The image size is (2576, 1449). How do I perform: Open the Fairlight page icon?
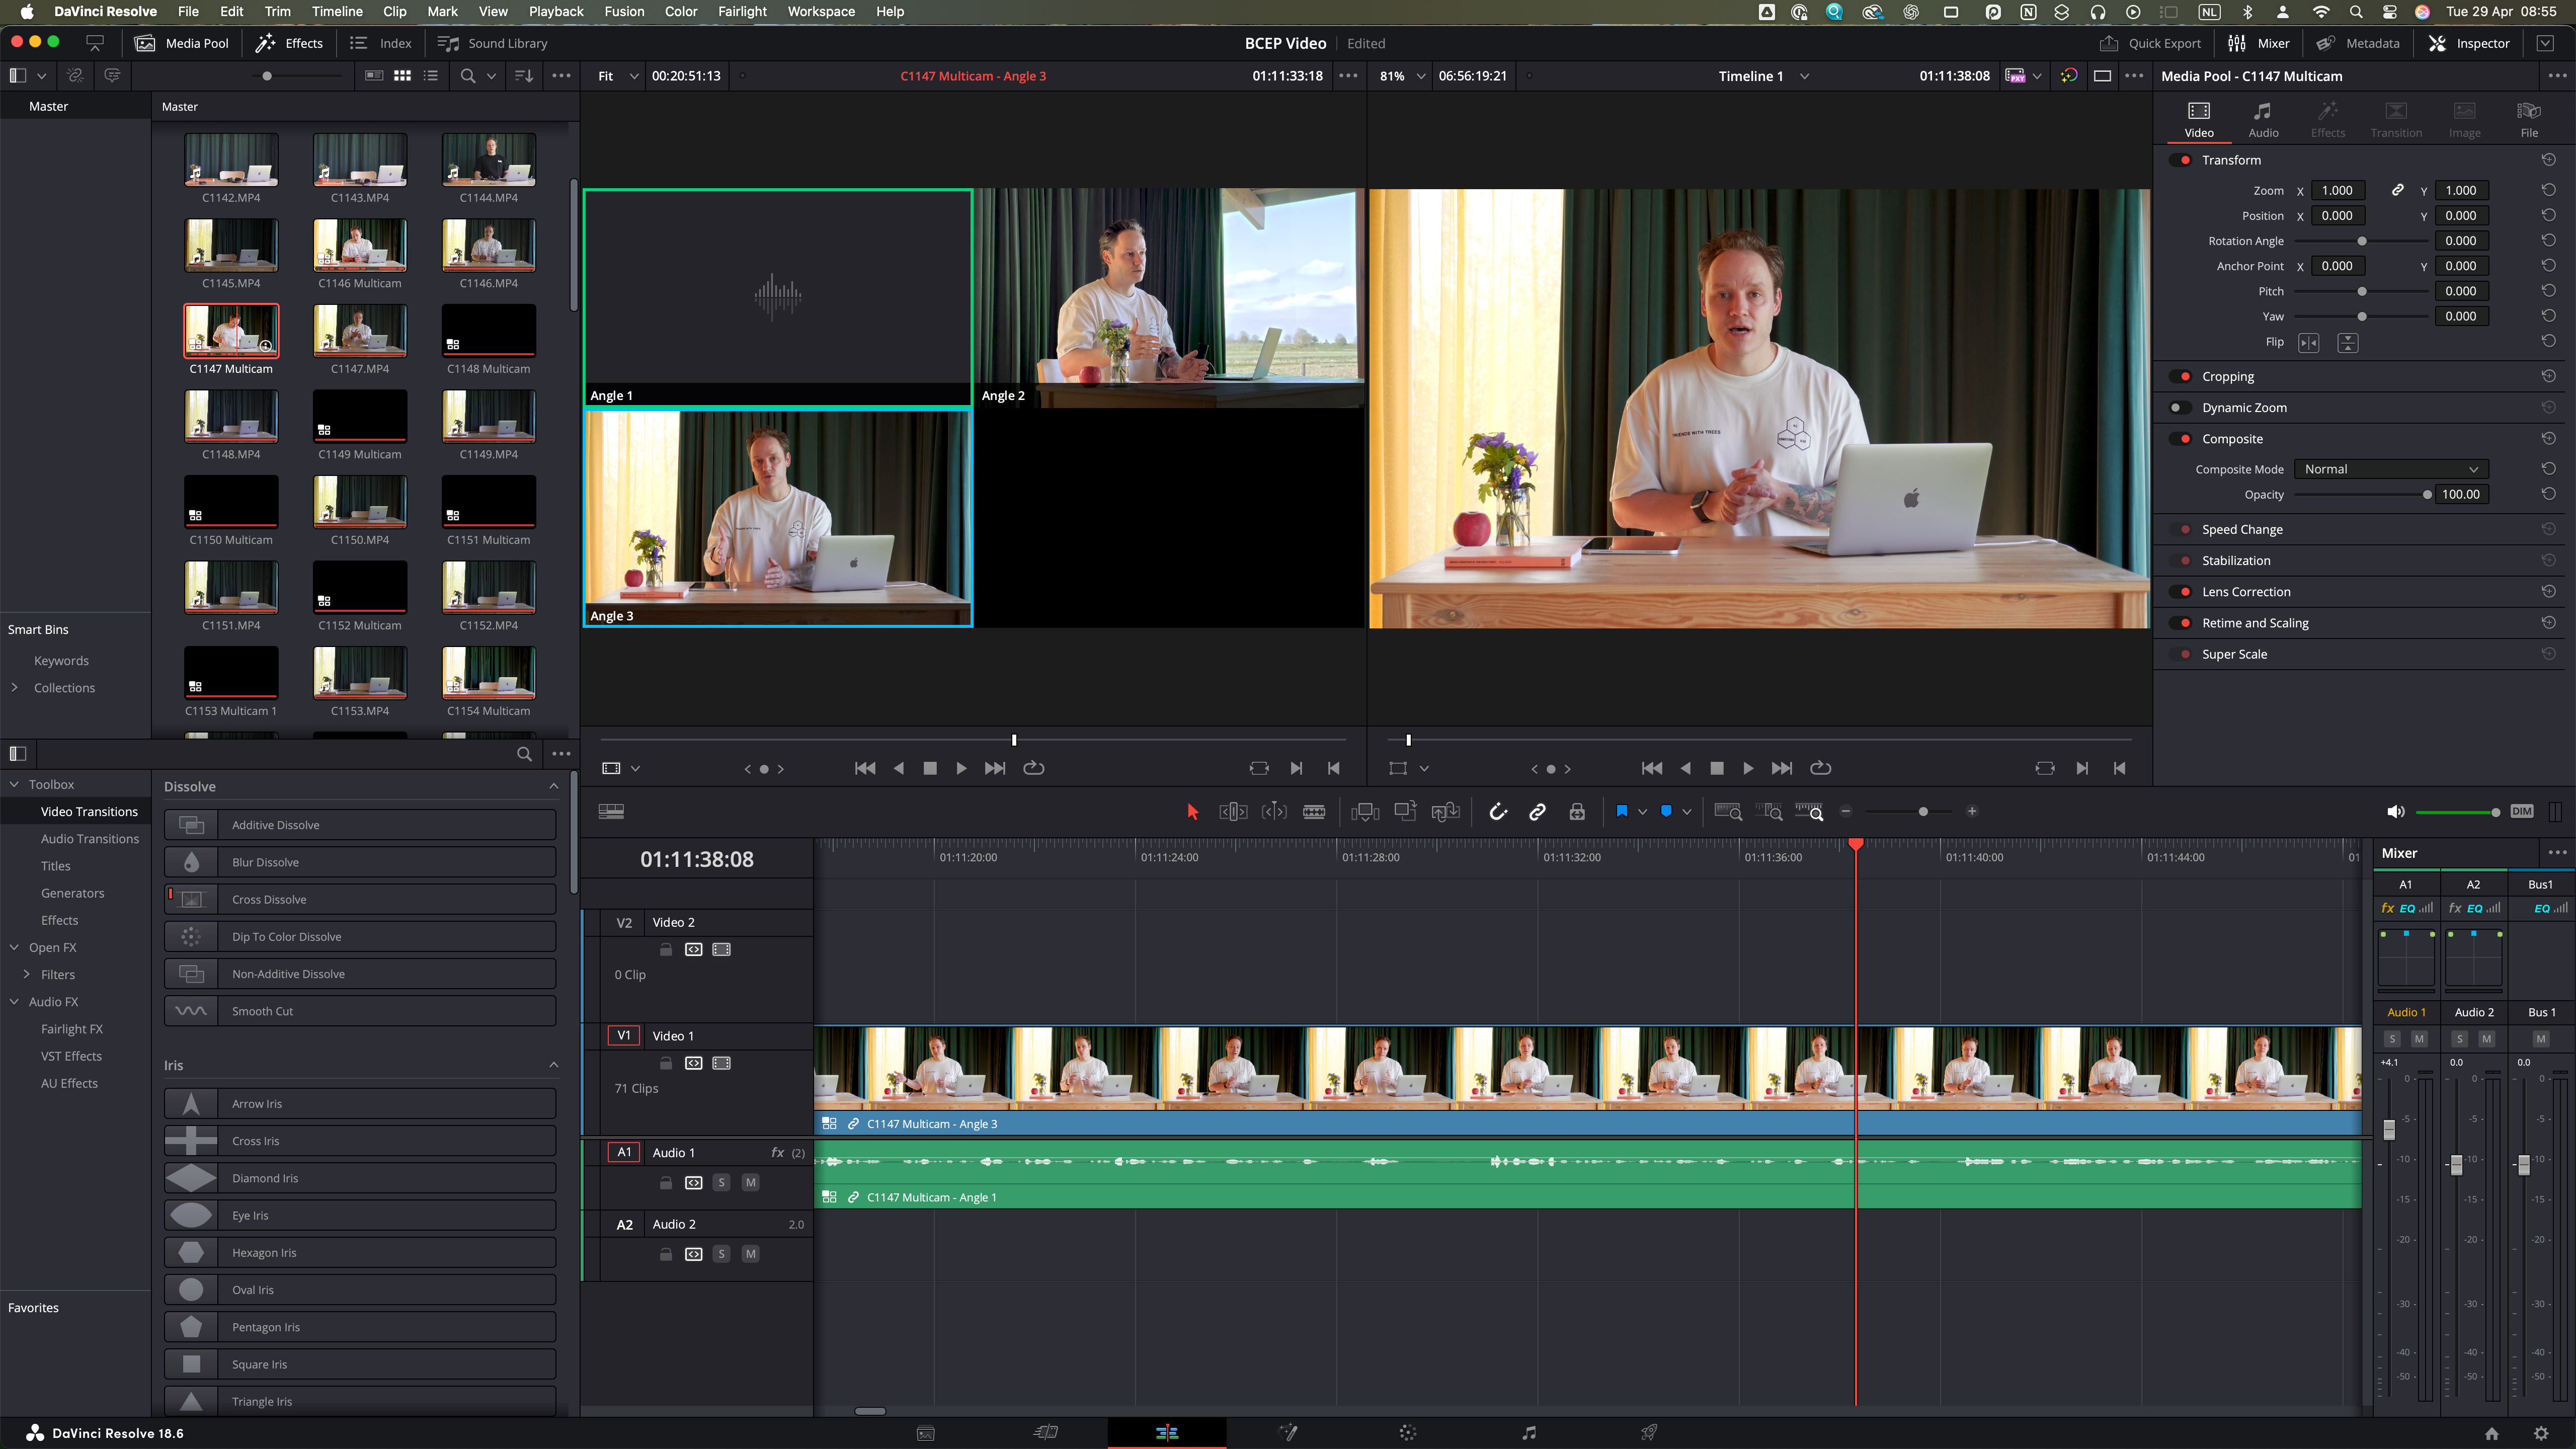click(x=1528, y=1433)
